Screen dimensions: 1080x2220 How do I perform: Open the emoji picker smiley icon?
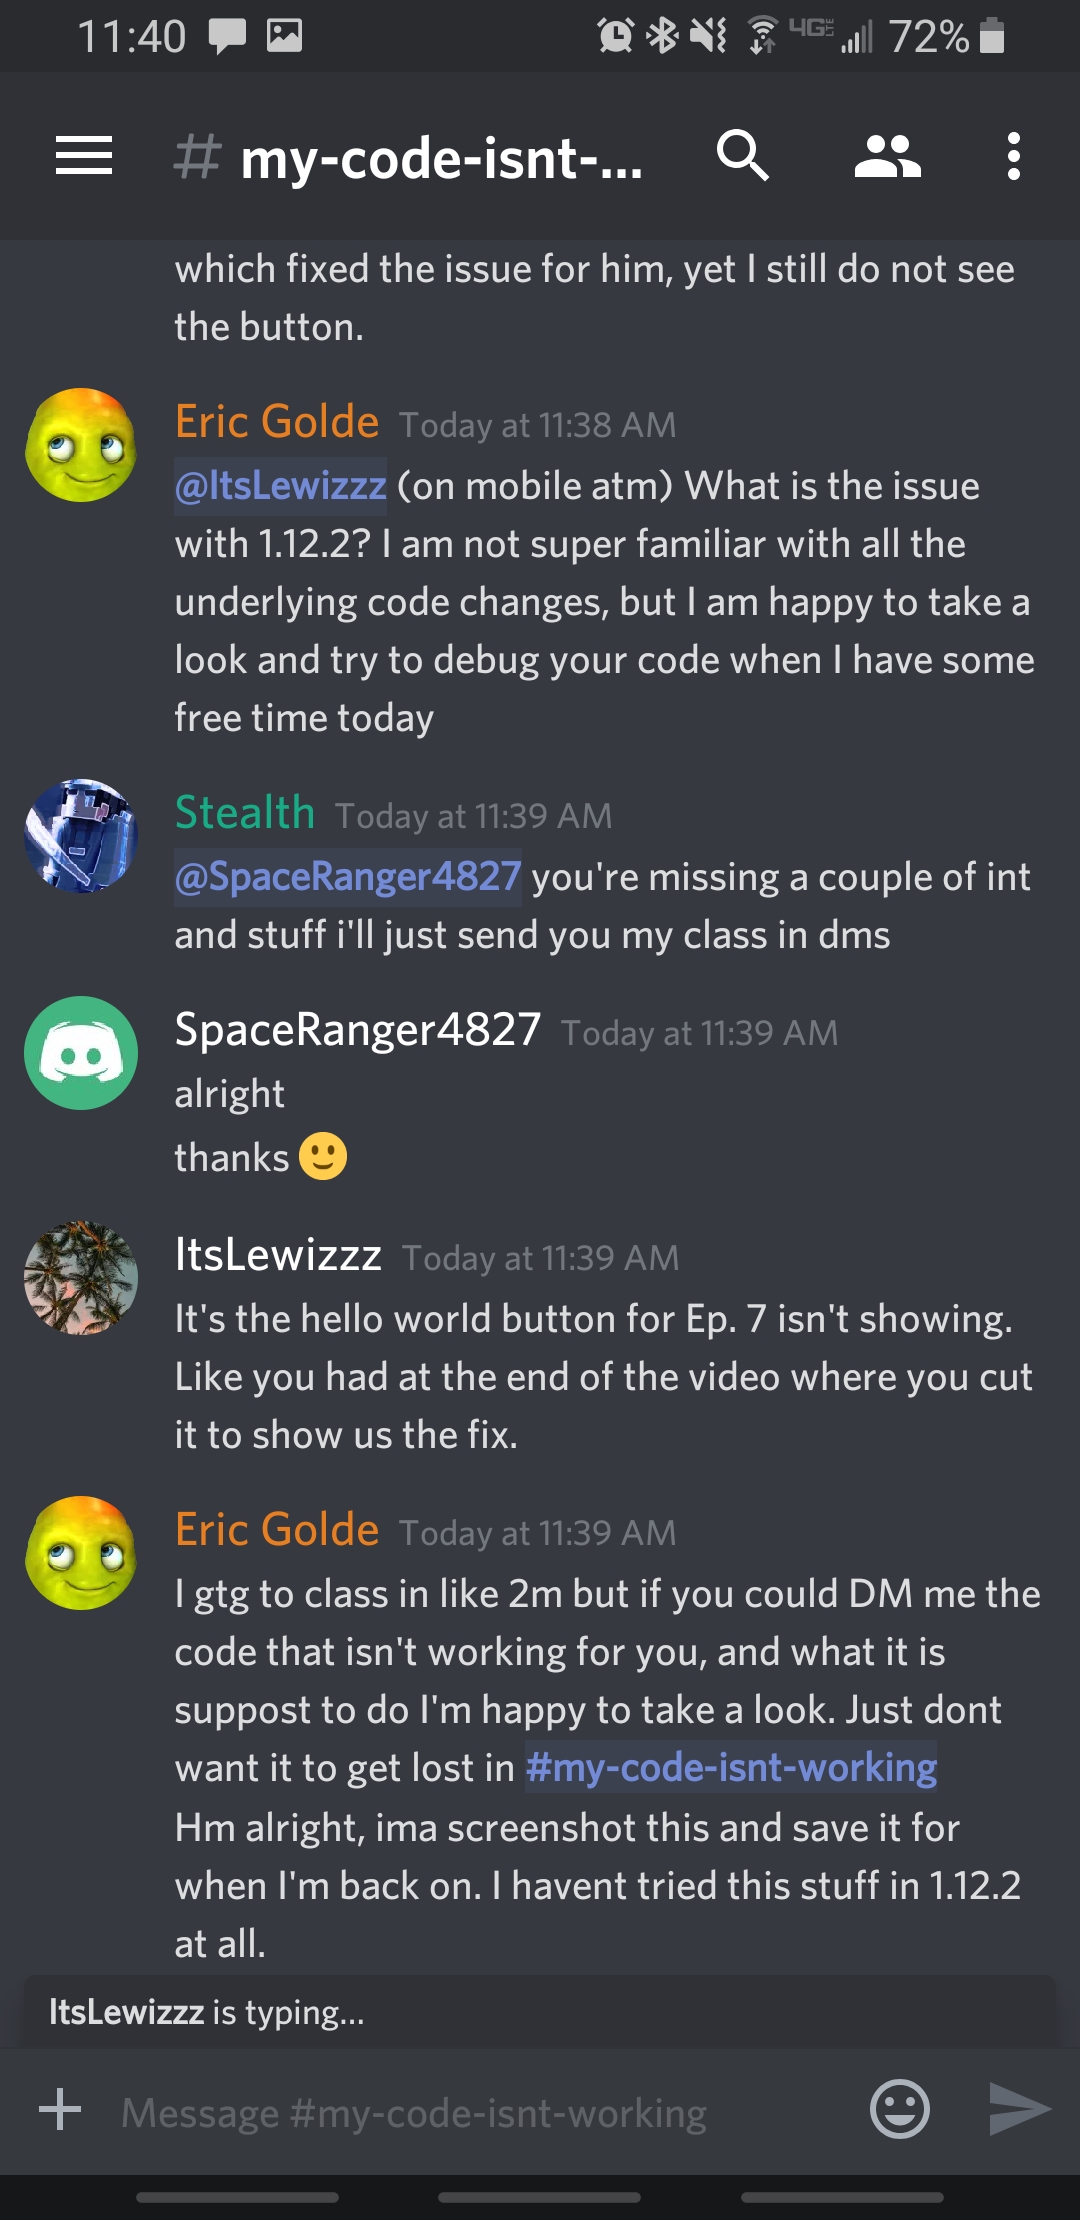[900, 2109]
